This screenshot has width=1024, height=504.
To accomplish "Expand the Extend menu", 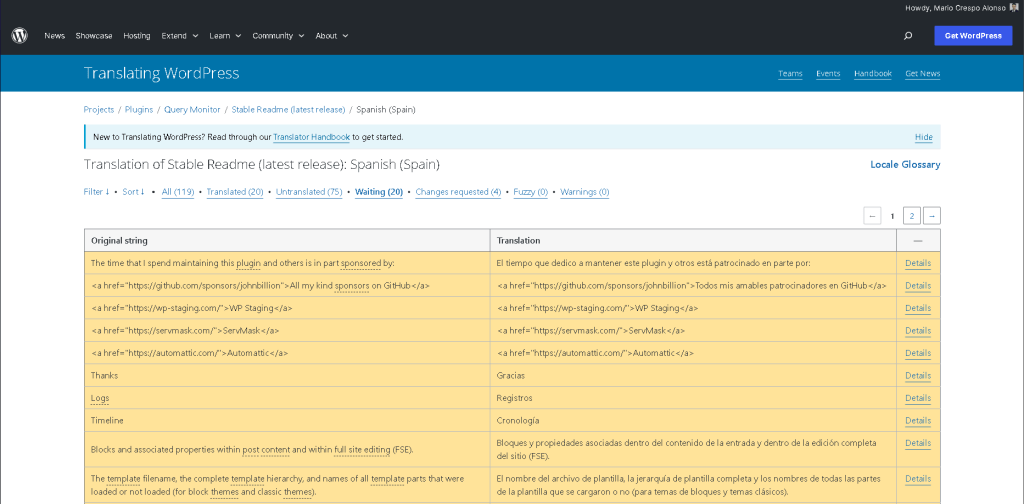I will point(179,36).
